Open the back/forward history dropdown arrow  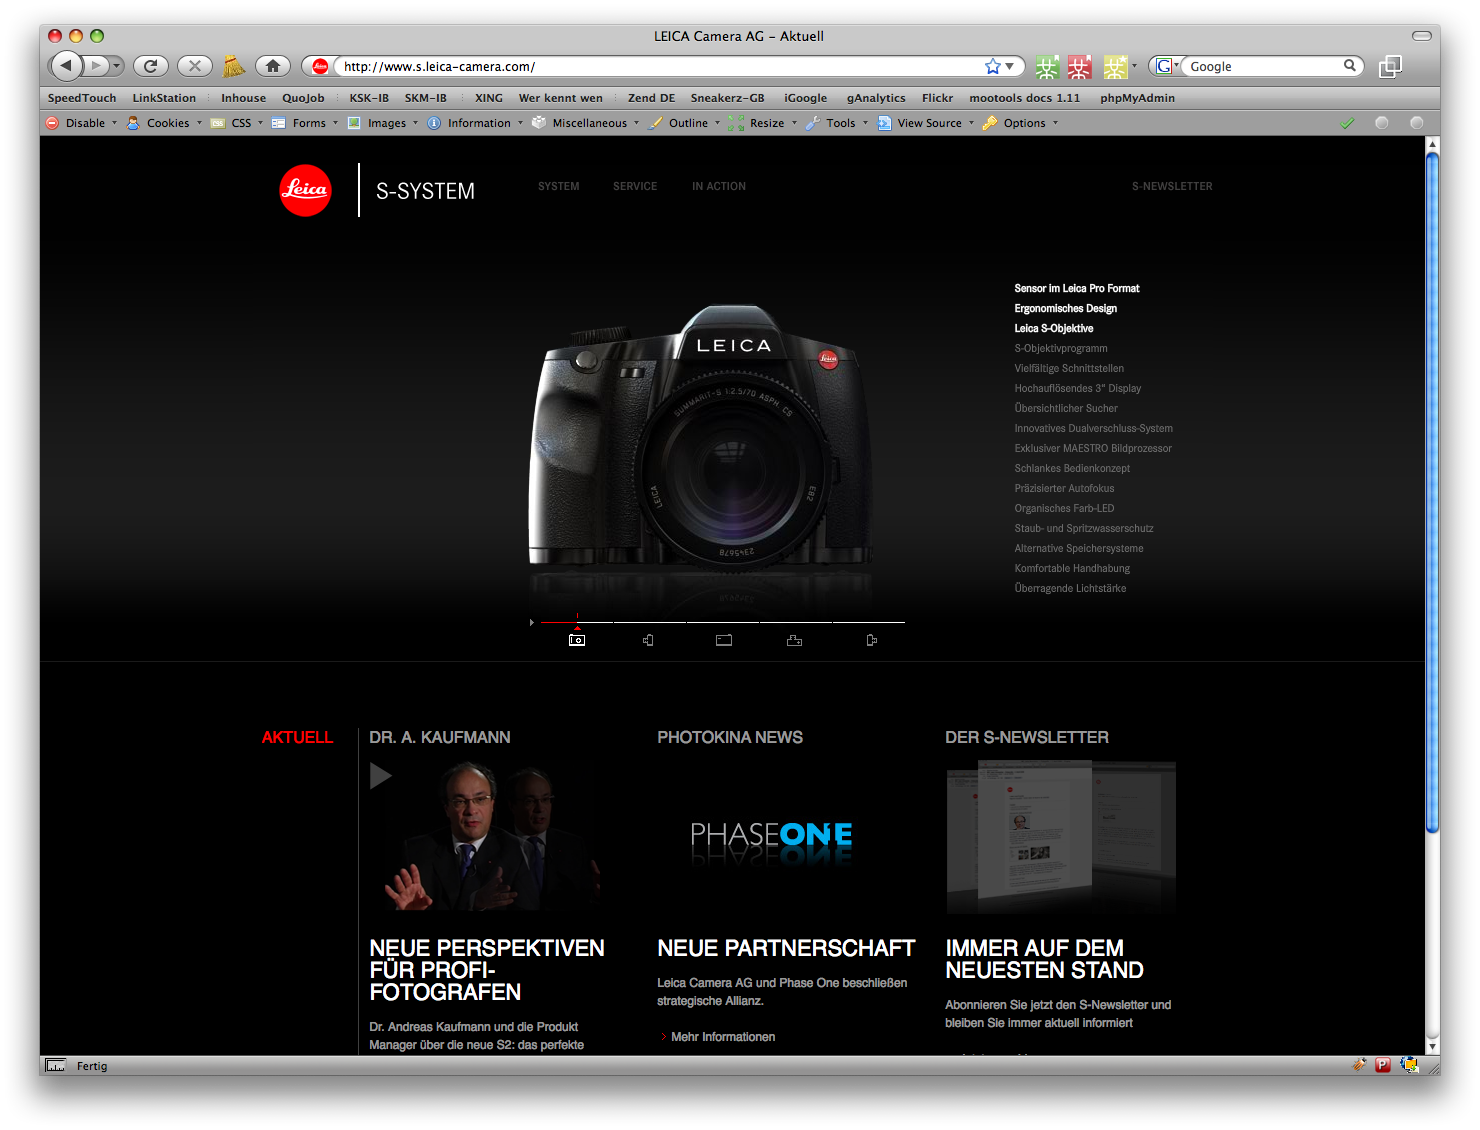pos(117,66)
